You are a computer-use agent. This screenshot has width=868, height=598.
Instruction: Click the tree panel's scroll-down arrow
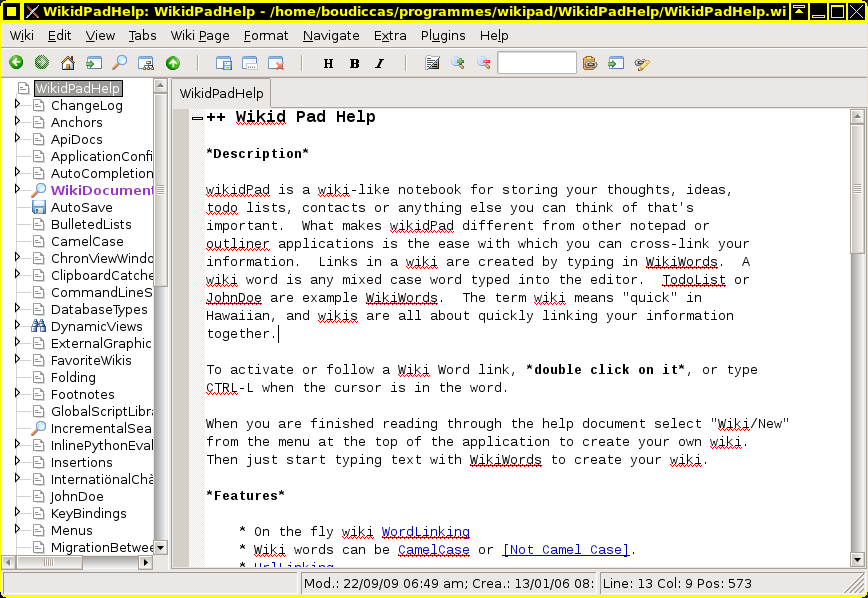[x=161, y=548]
